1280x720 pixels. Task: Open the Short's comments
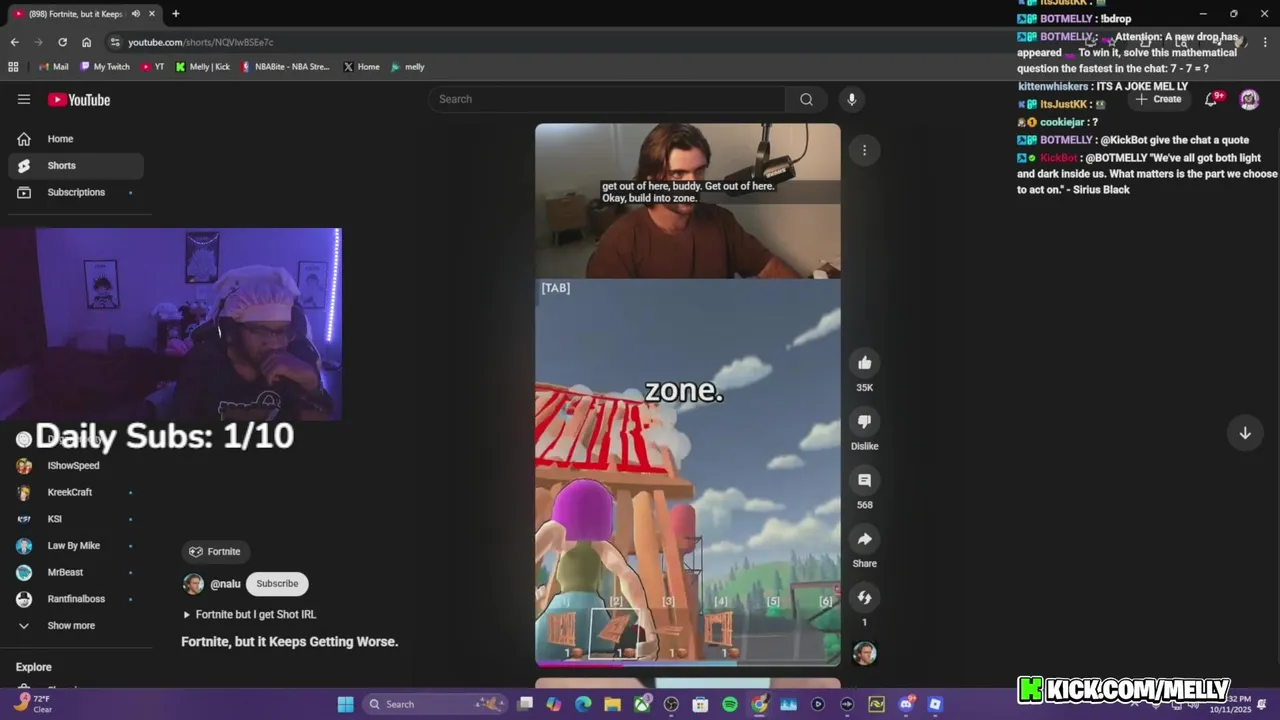pos(865,480)
